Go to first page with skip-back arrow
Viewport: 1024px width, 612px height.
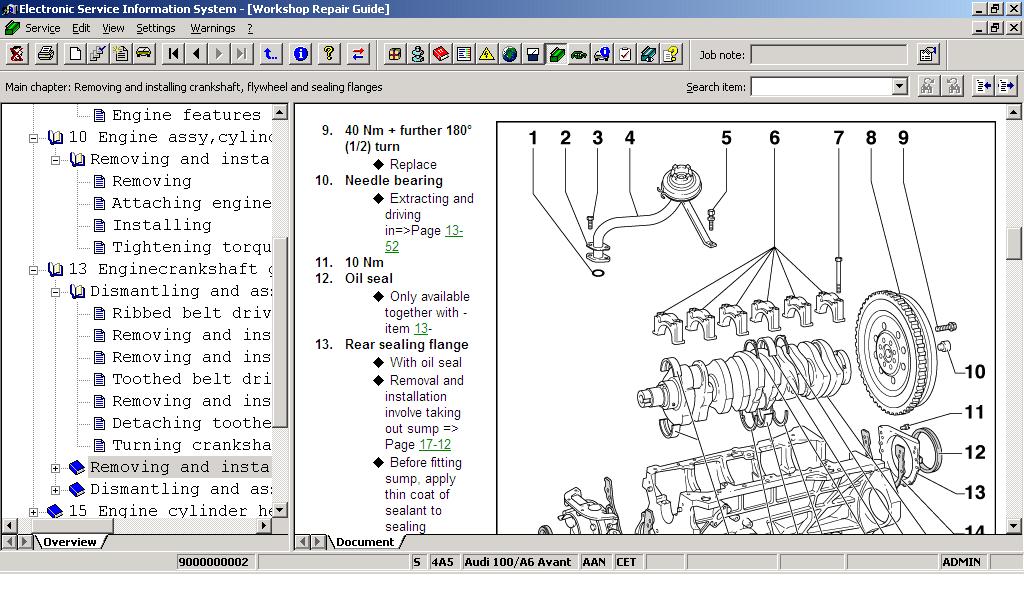click(x=174, y=54)
